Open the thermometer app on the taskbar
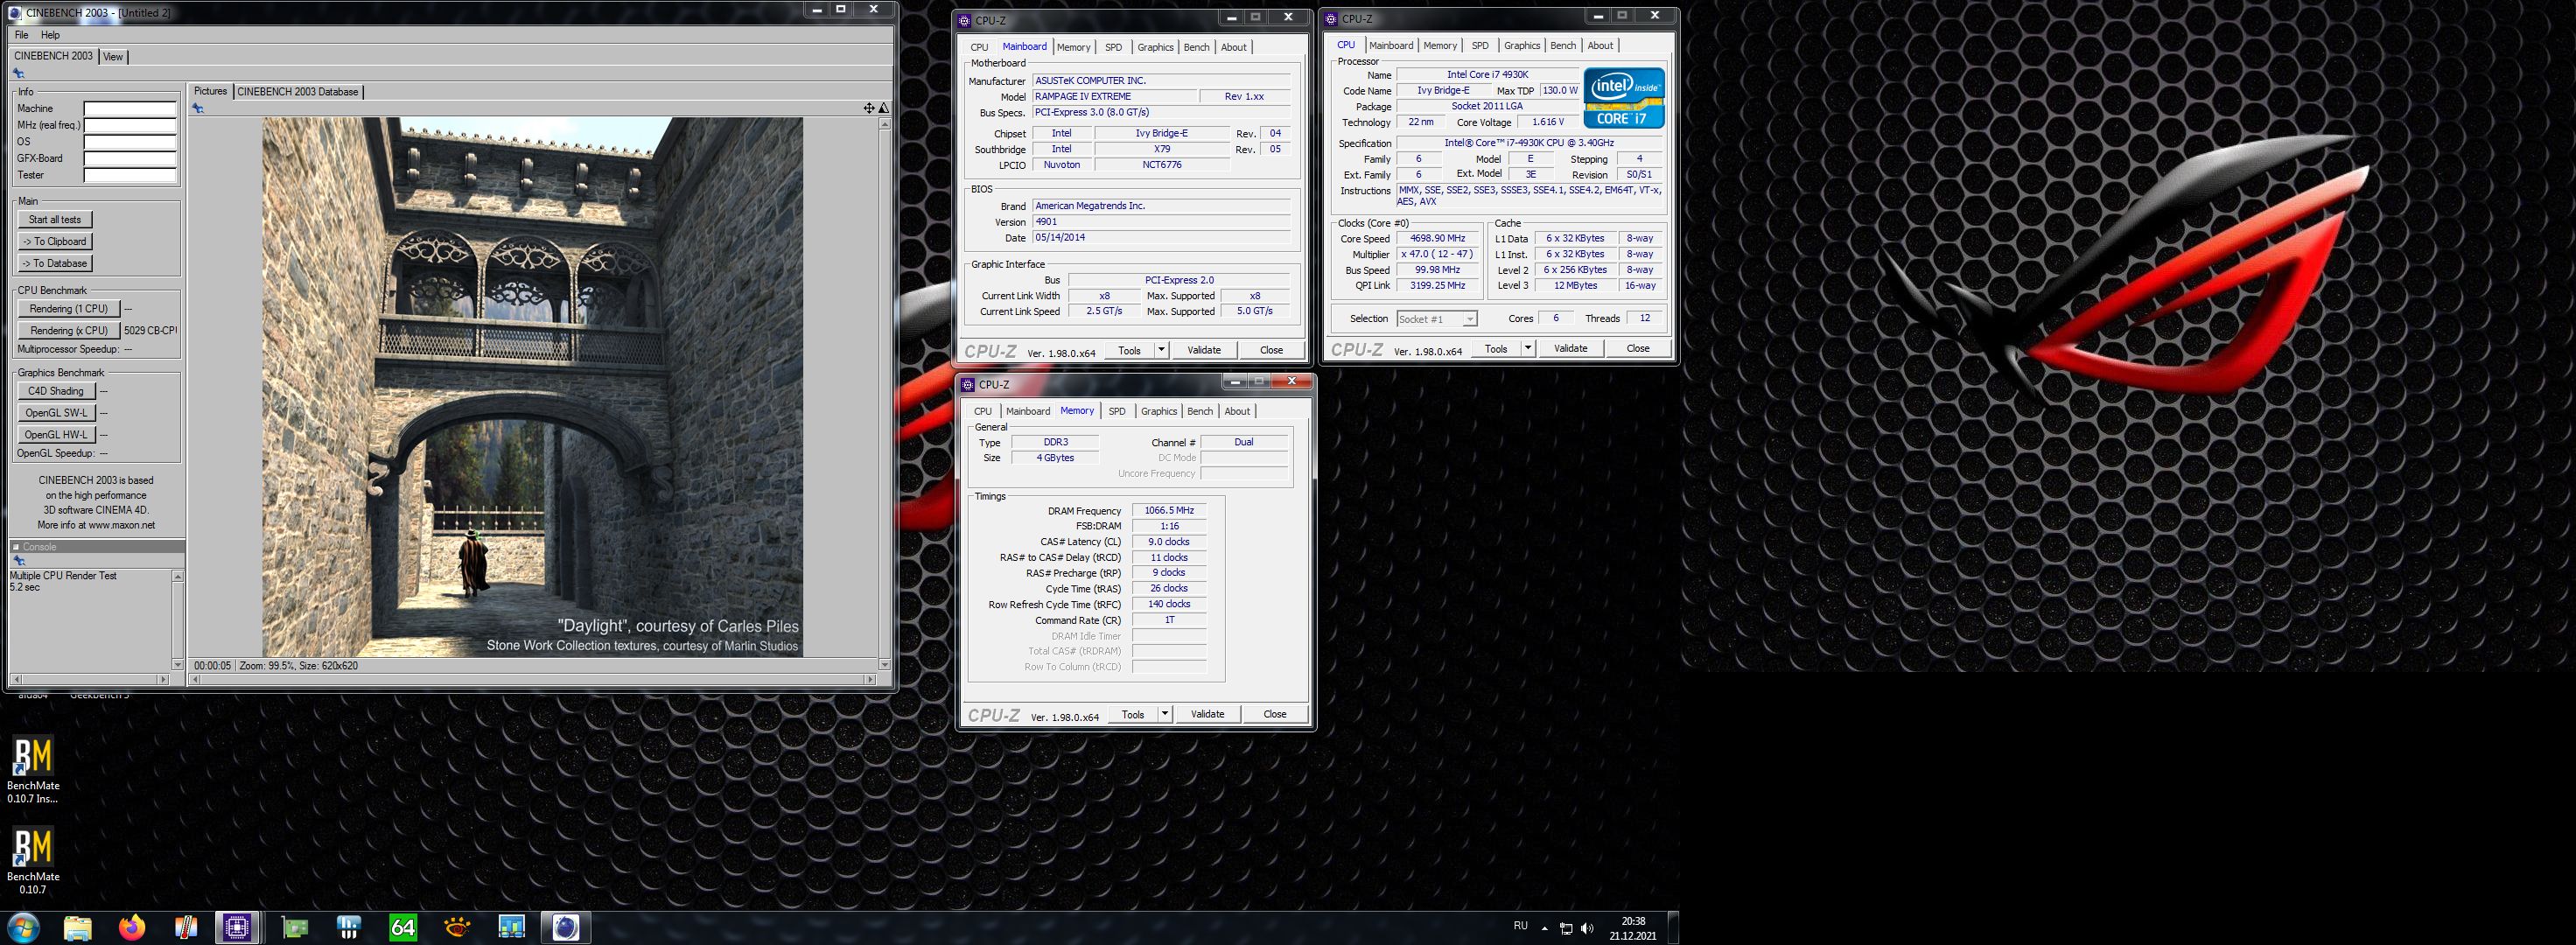 [185, 927]
